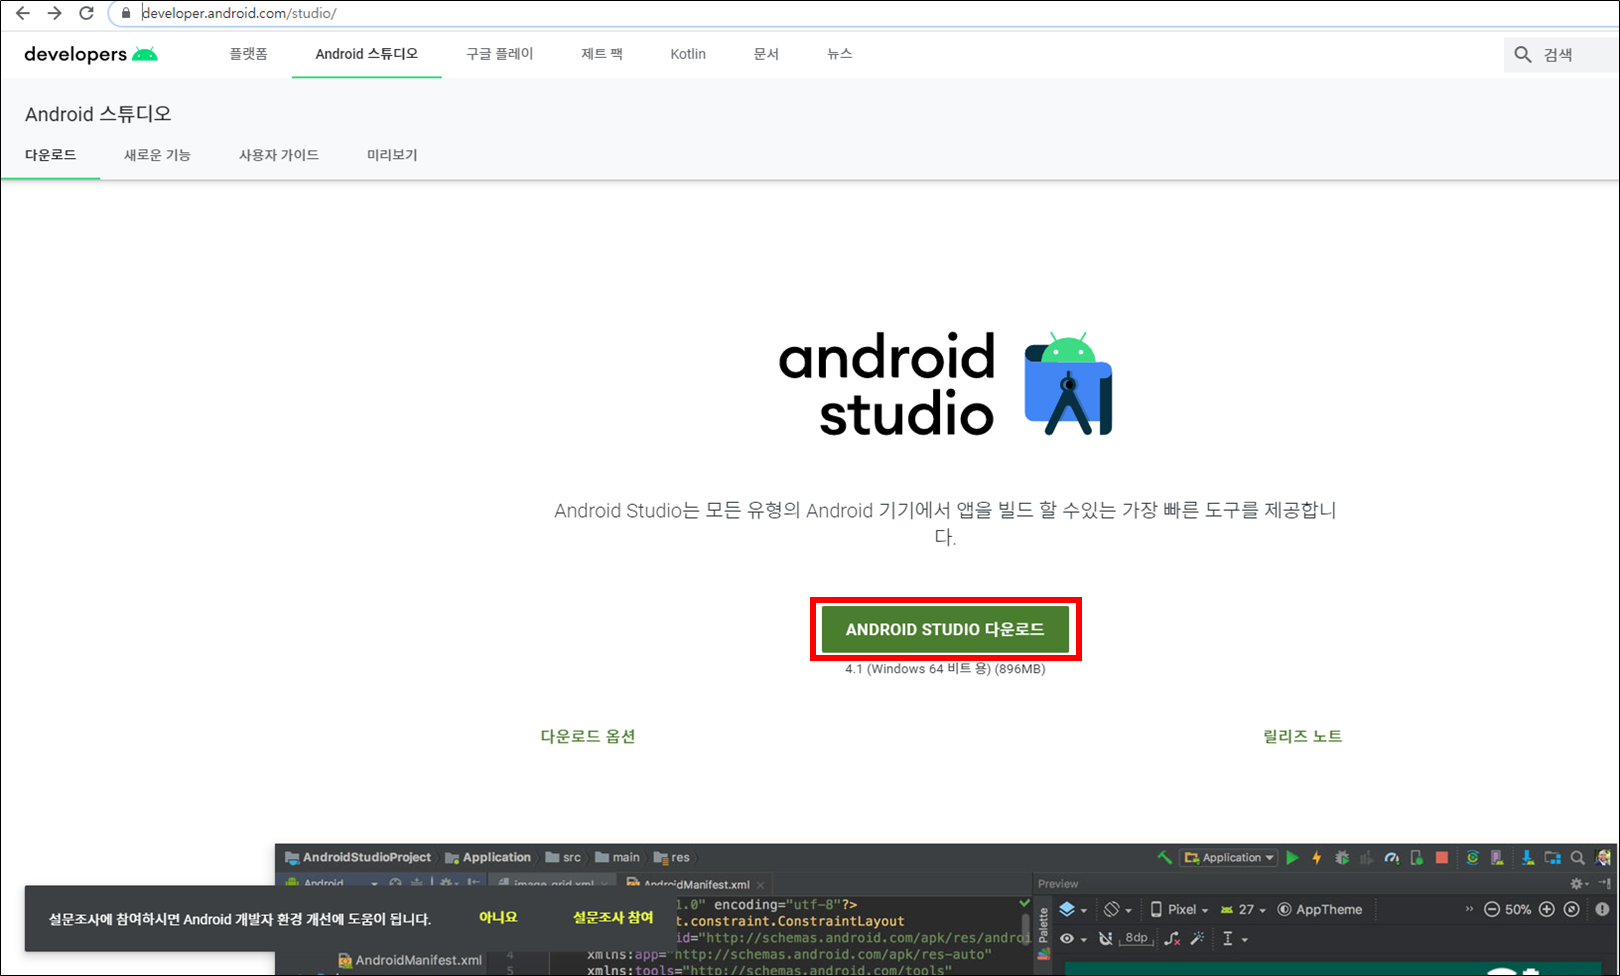This screenshot has width=1620, height=976.
Task: Go back using the browser back arrow
Action: (22, 14)
